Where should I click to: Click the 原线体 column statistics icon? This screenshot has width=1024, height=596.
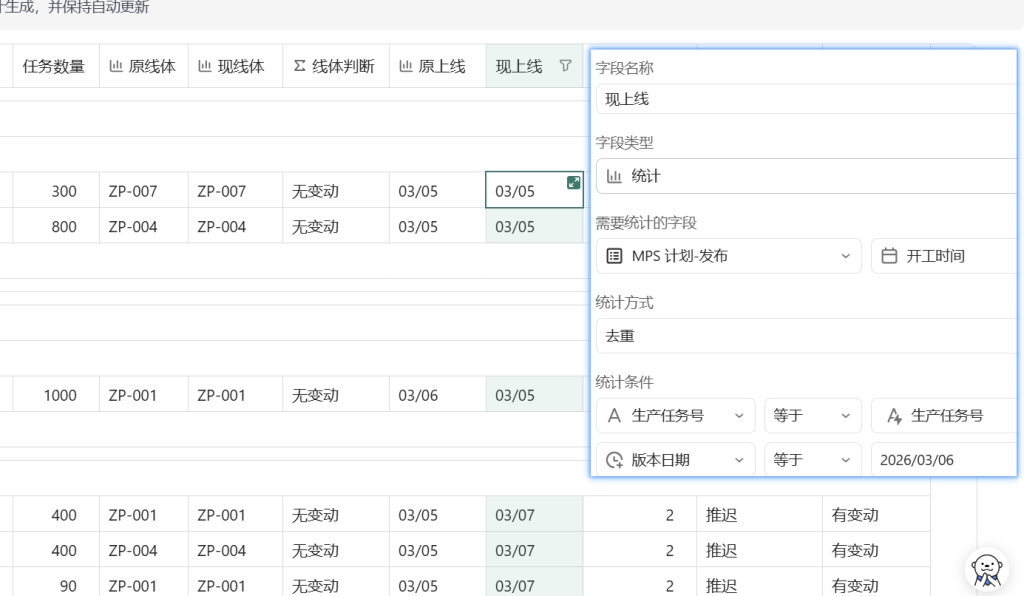116,66
